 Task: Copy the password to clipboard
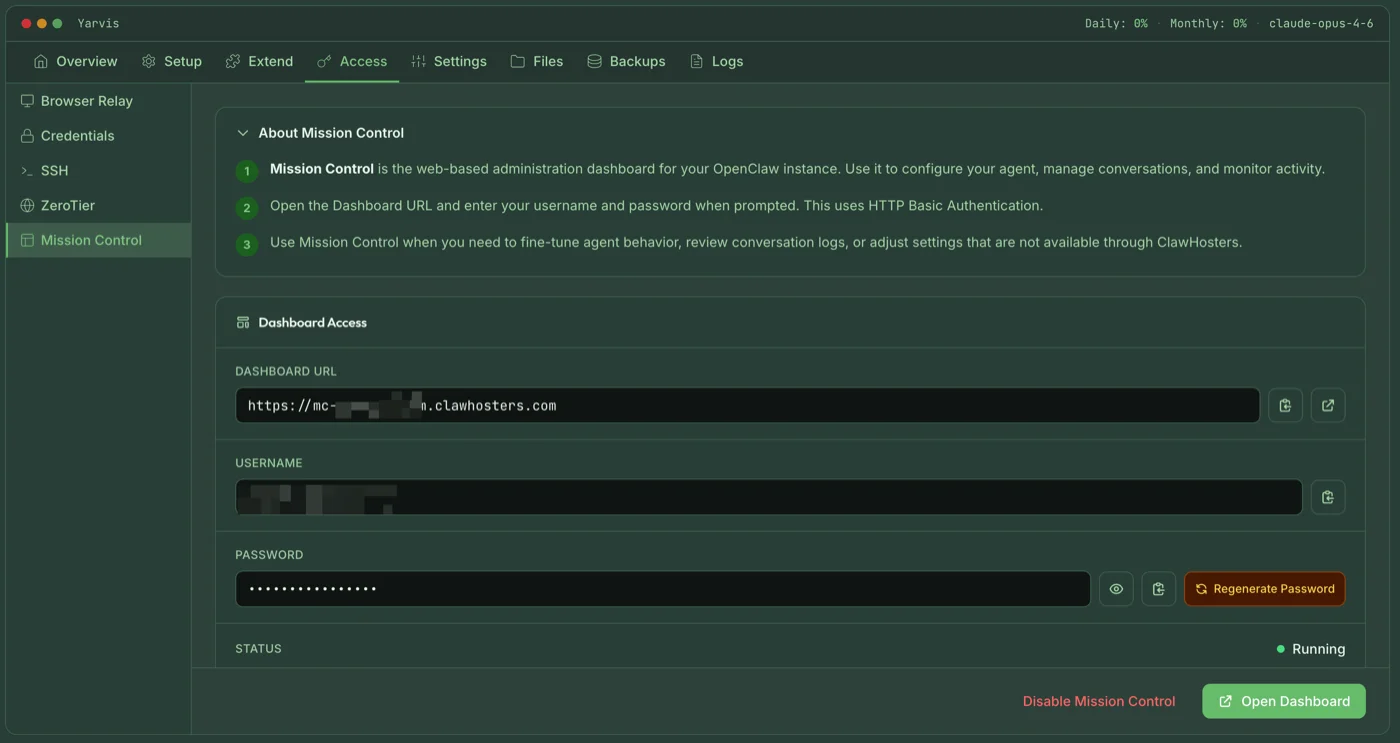1158,588
